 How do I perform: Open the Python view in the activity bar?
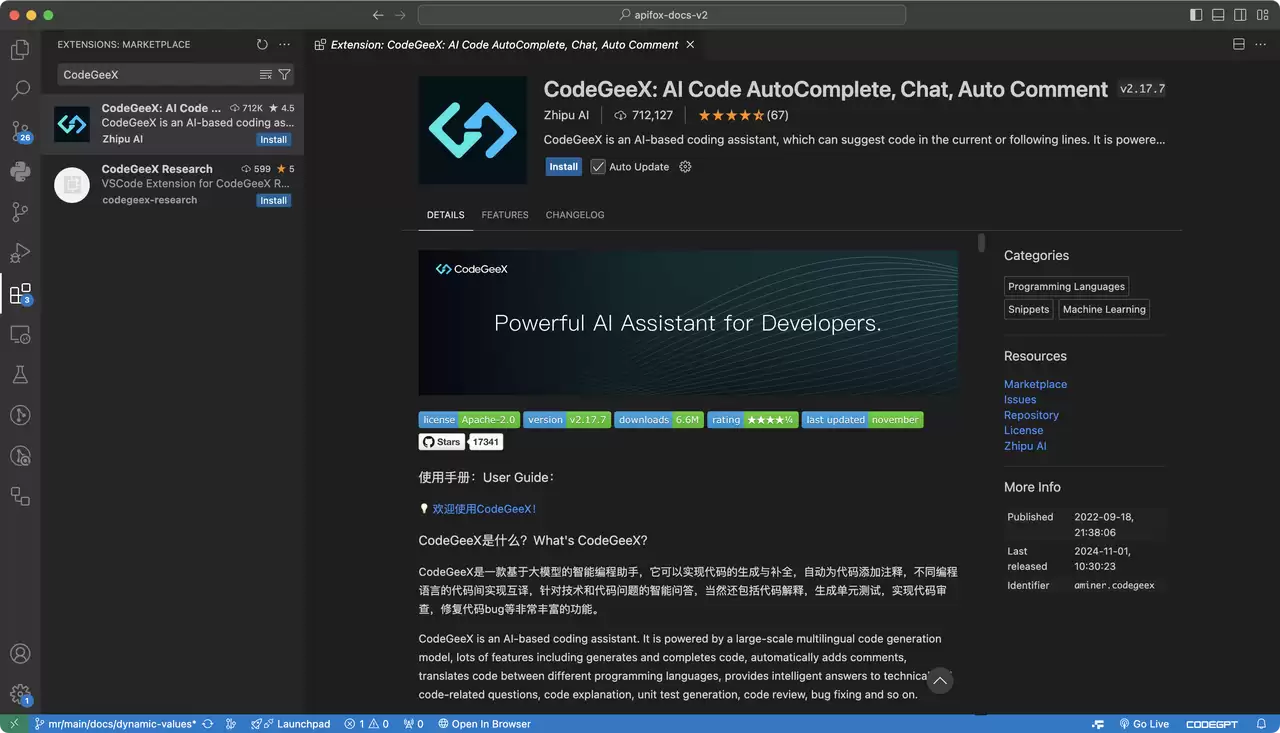(x=20, y=171)
